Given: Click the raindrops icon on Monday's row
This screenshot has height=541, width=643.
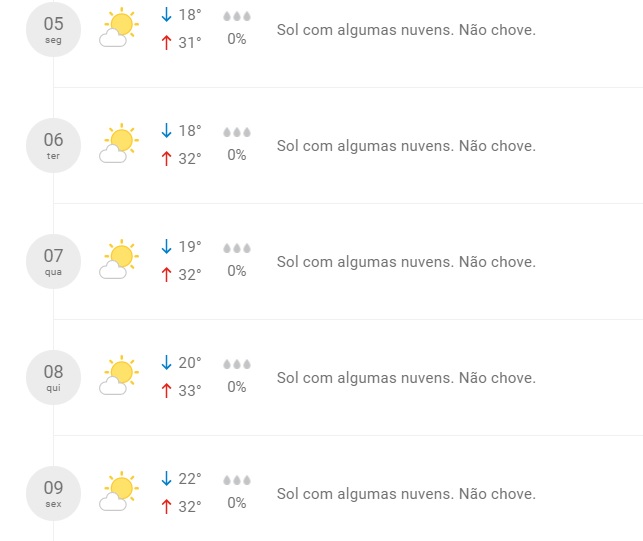Looking at the screenshot, I should click(x=237, y=16).
